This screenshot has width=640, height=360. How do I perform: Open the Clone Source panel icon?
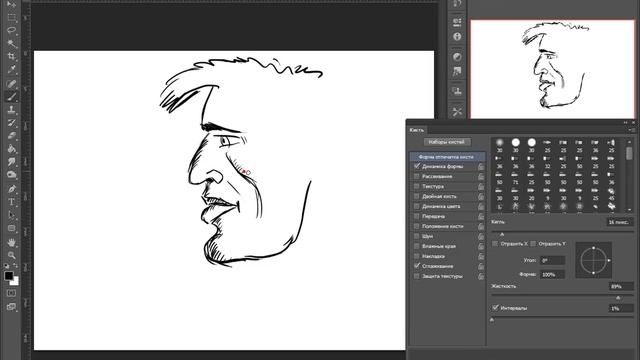(x=457, y=91)
